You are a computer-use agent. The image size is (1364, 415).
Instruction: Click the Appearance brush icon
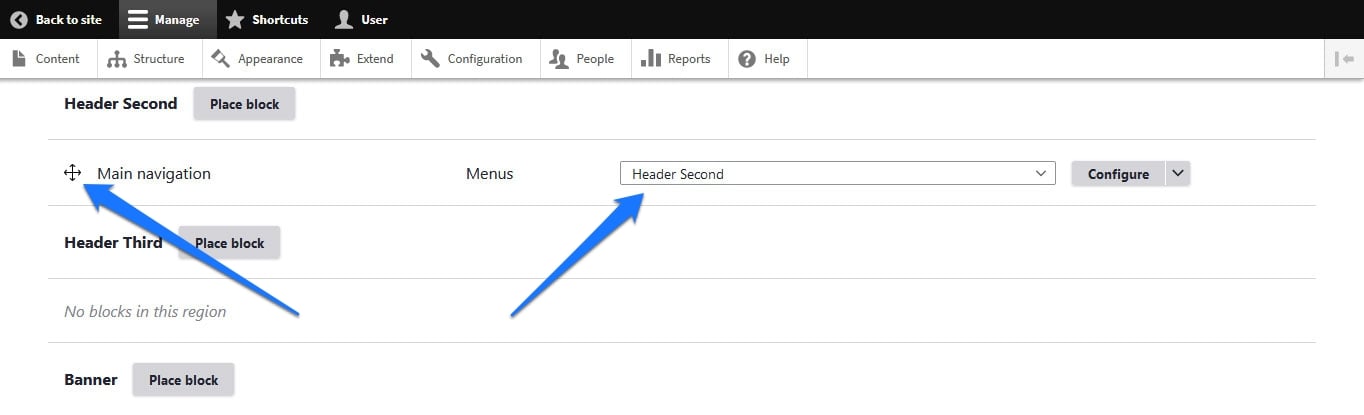tap(221, 59)
